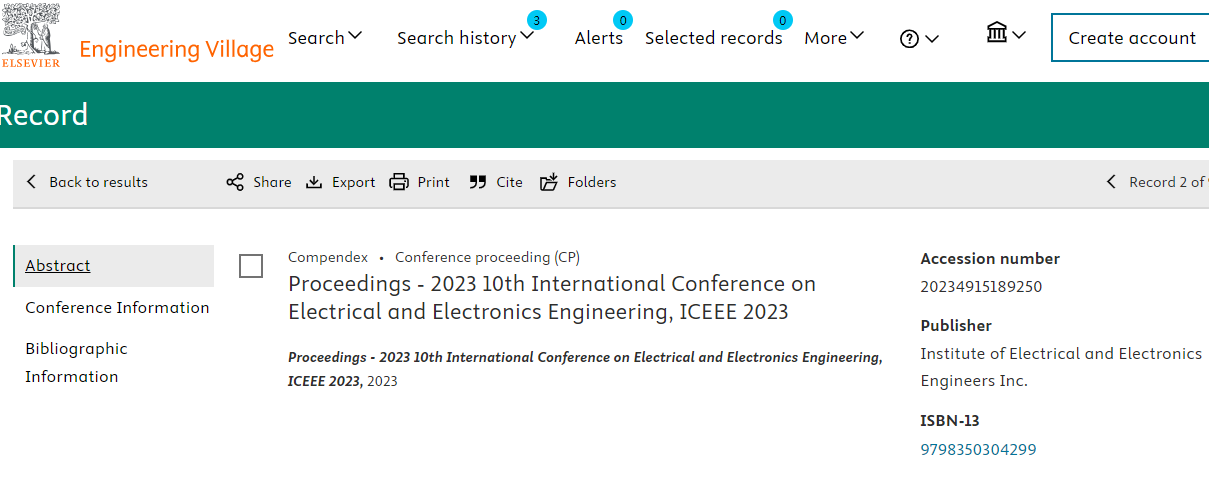Click the Publisher heading
This screenshot has height=490, width=1209.
956,326
